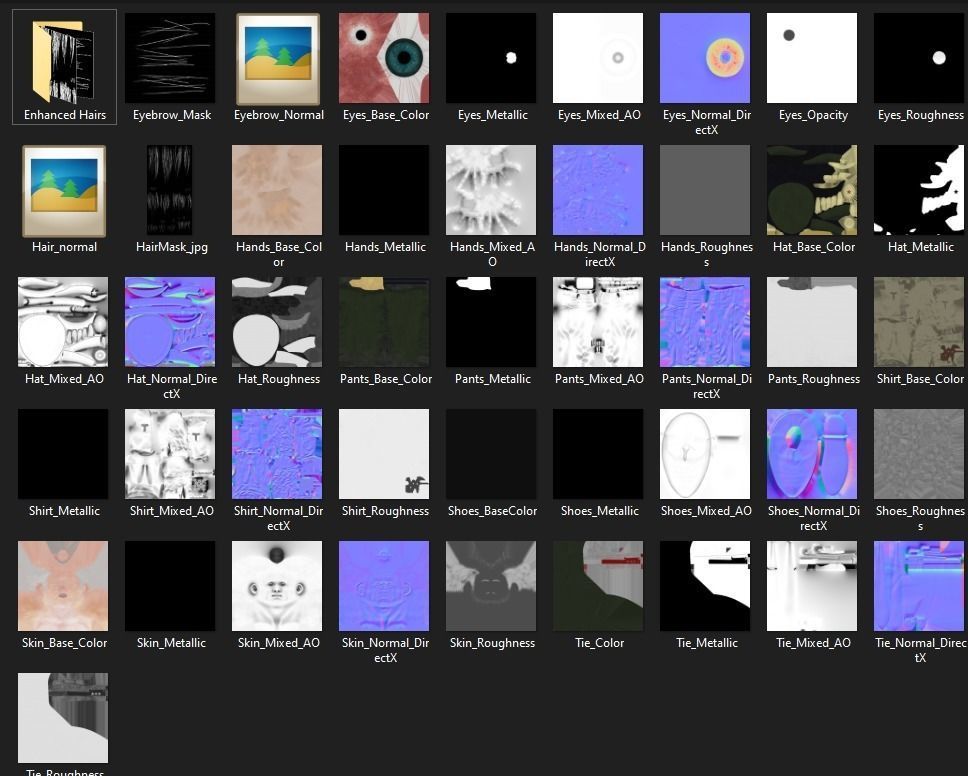Click the 'Pants_Roughness' file name label
This screenshot has height=776, width=968.
(814, 379)
